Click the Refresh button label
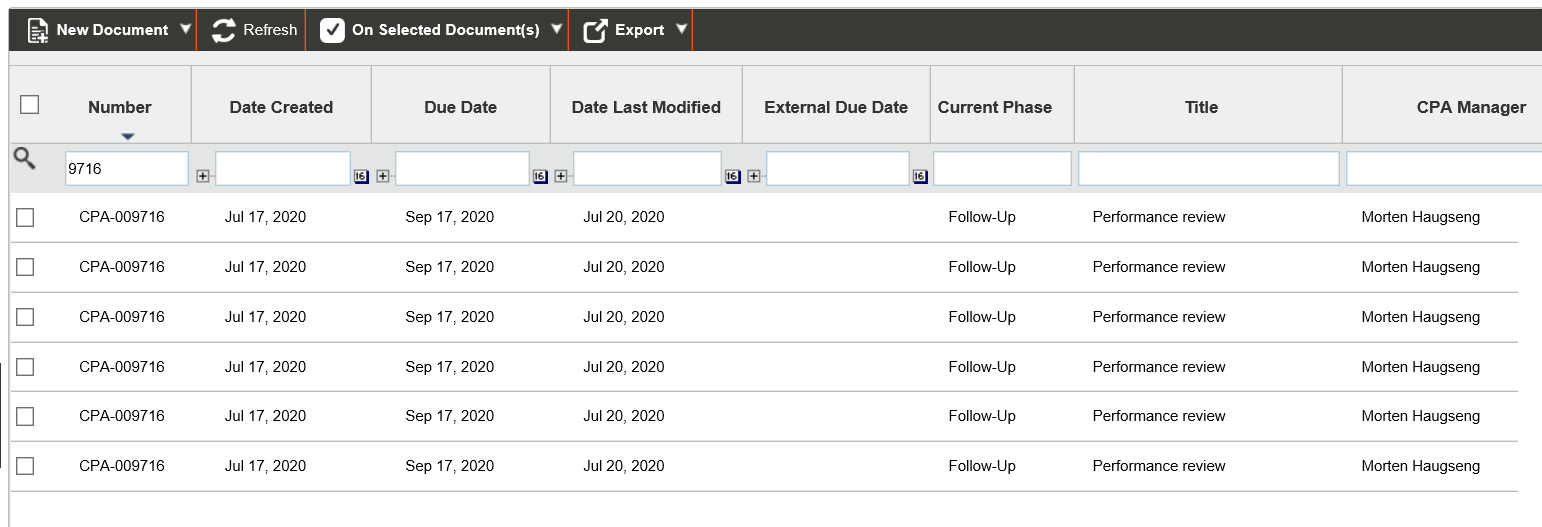1542x527 pixels. pyautogui.click(x=270, y=30)
